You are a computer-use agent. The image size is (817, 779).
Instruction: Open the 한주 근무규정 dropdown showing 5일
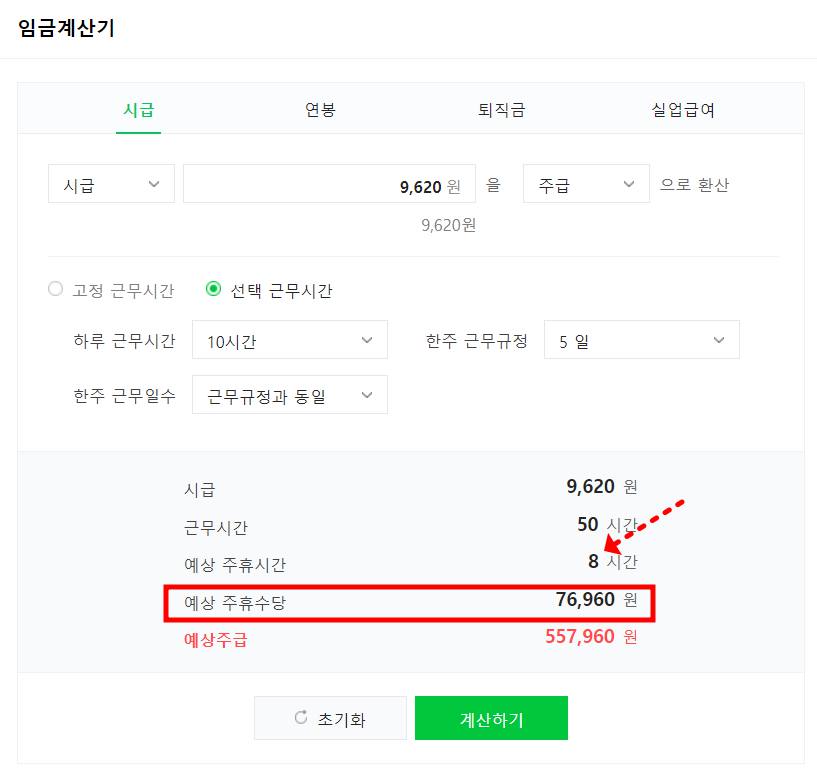coord(641,339)
